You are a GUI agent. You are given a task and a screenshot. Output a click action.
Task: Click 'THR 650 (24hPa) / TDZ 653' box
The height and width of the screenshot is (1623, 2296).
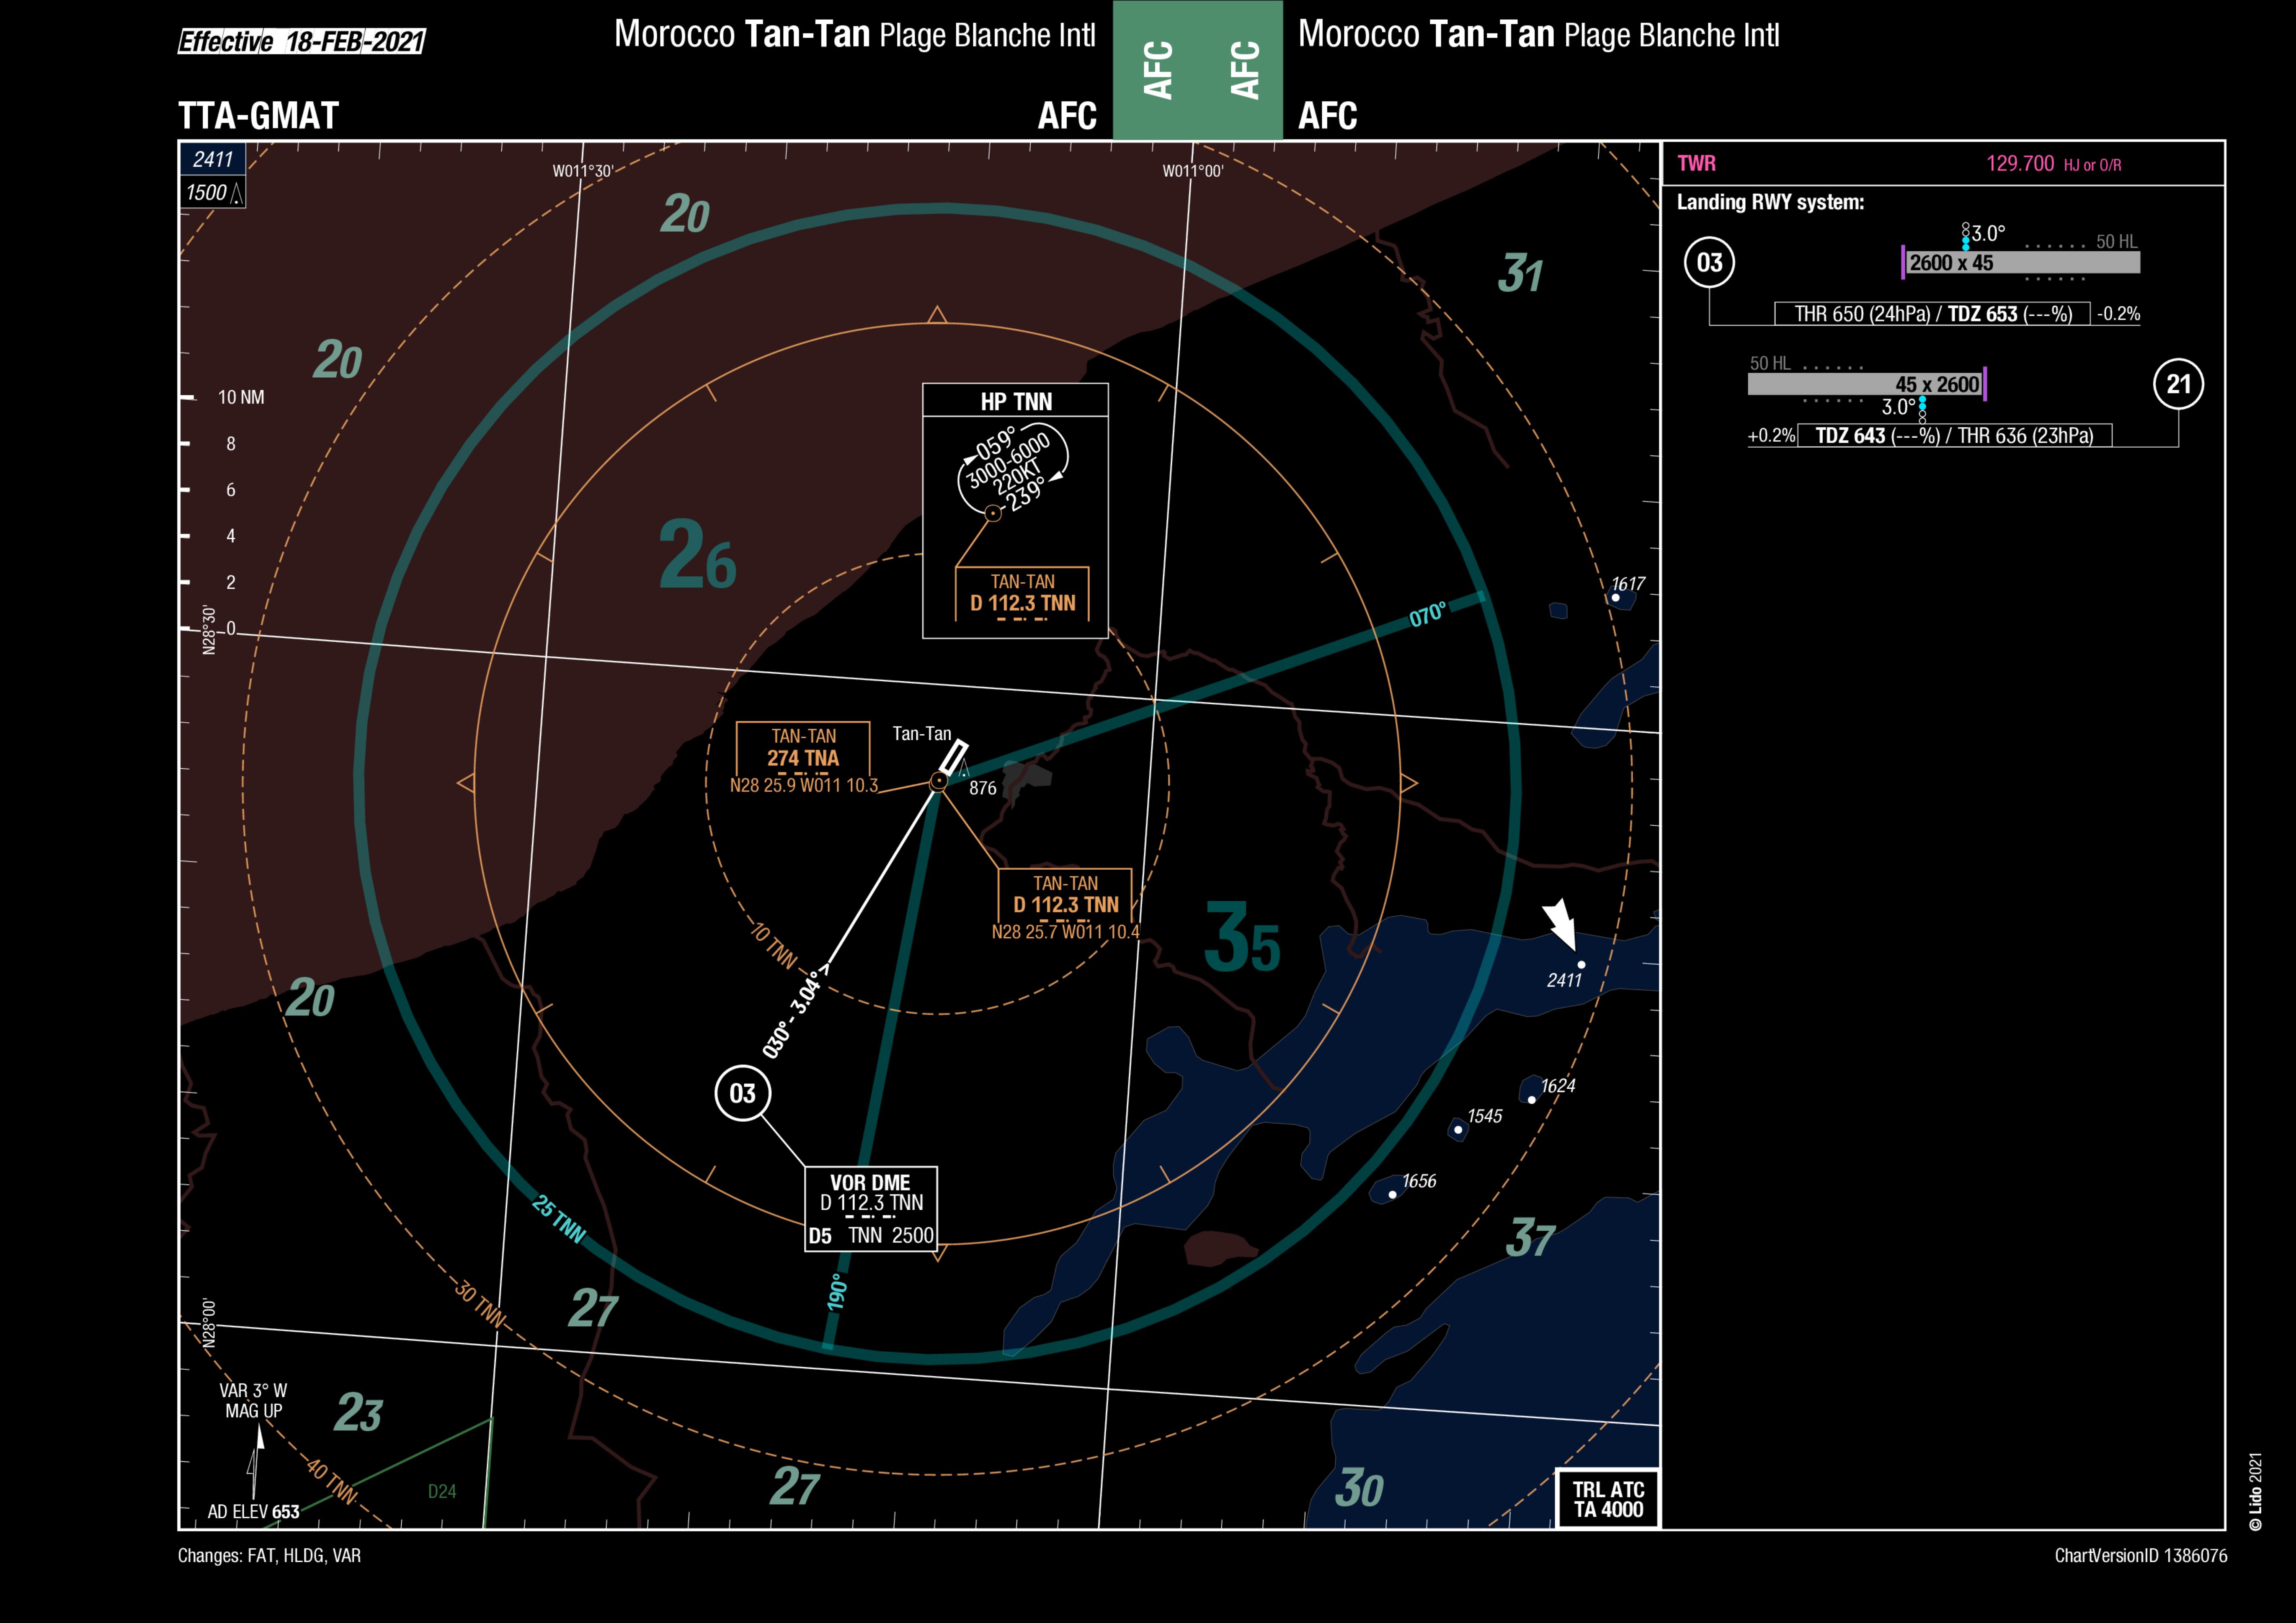tap(1932, 314)
